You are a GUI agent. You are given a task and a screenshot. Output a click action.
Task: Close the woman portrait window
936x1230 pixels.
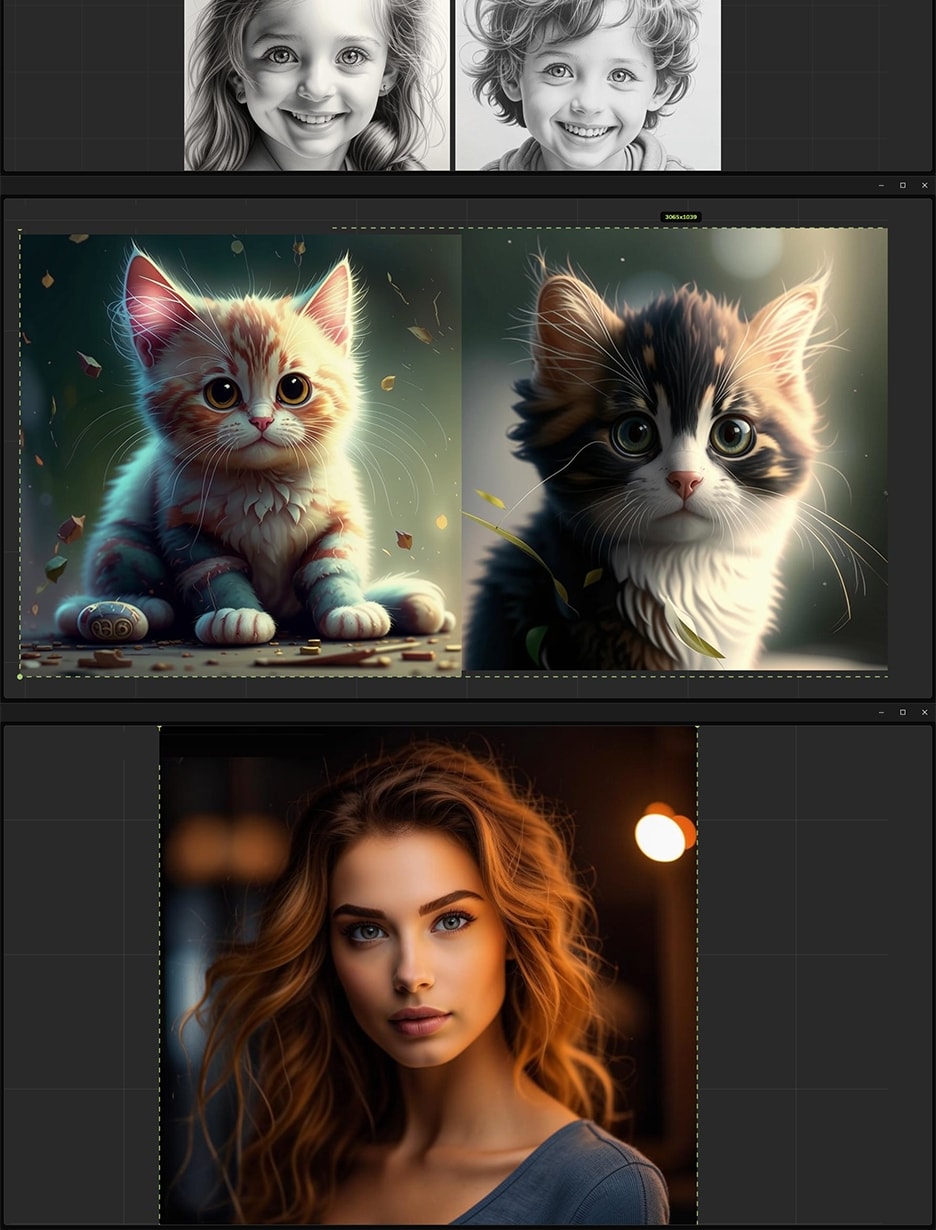pos(924,712)
